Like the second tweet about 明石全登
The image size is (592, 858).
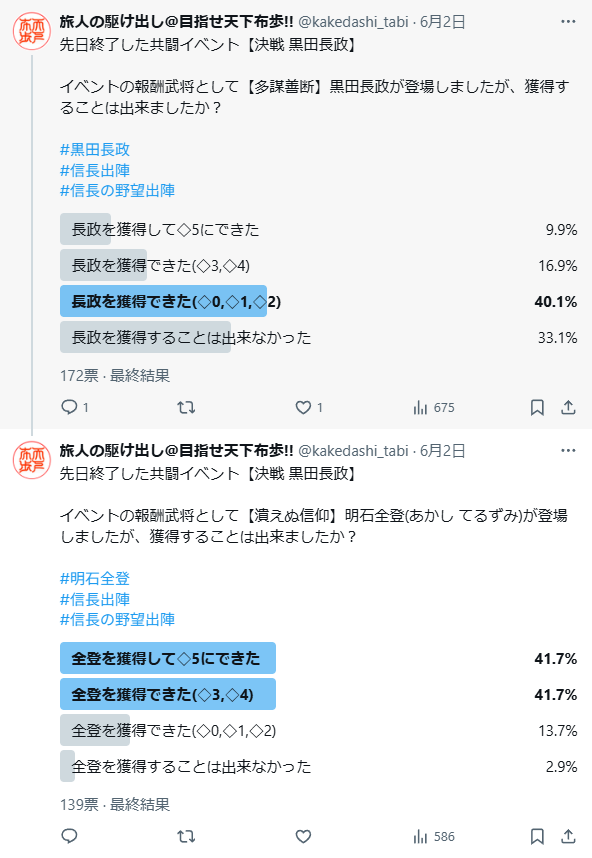click(303, 836)
